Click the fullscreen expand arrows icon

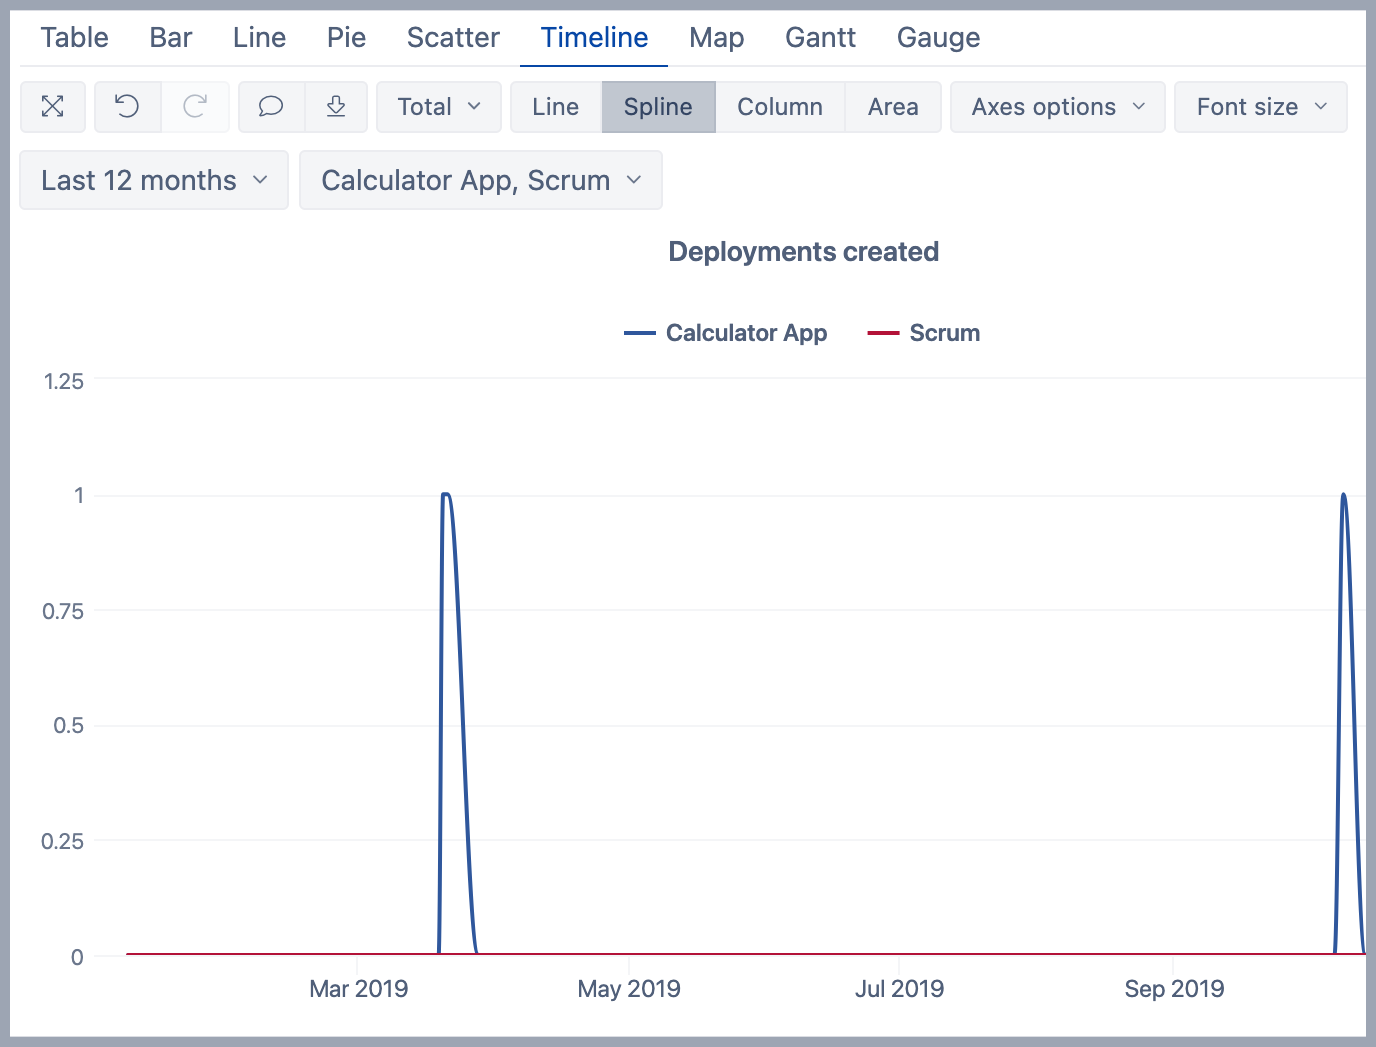(53, 107)
